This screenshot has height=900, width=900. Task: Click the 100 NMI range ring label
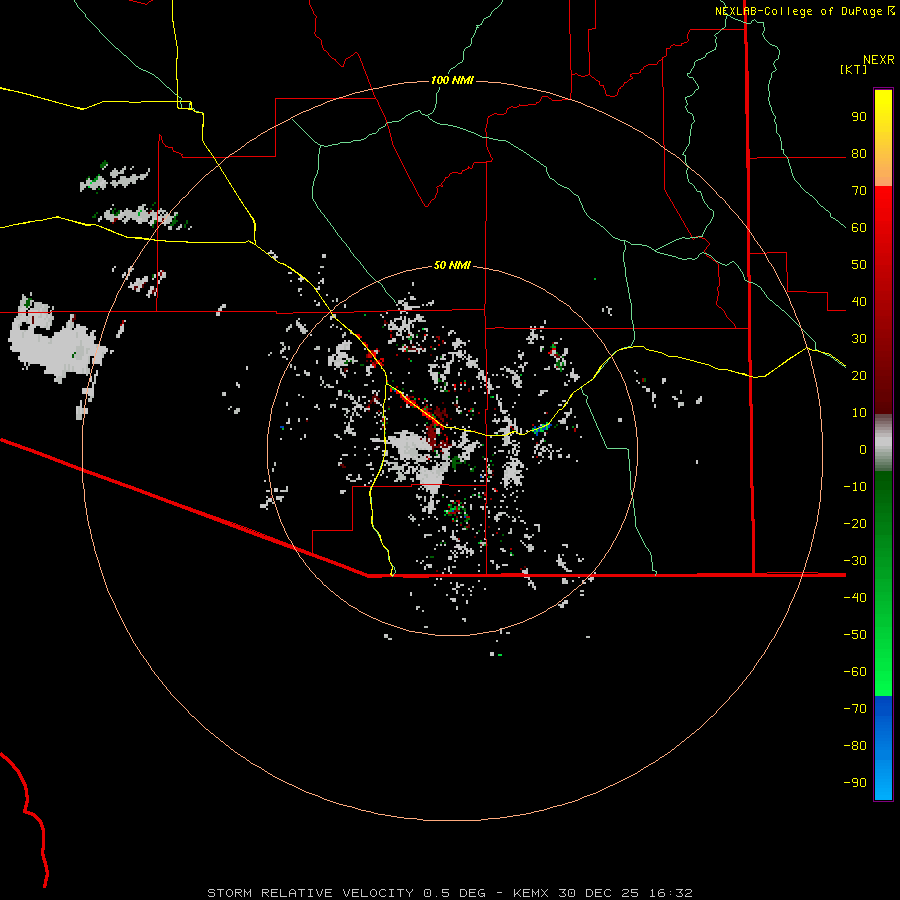point(452,80)
